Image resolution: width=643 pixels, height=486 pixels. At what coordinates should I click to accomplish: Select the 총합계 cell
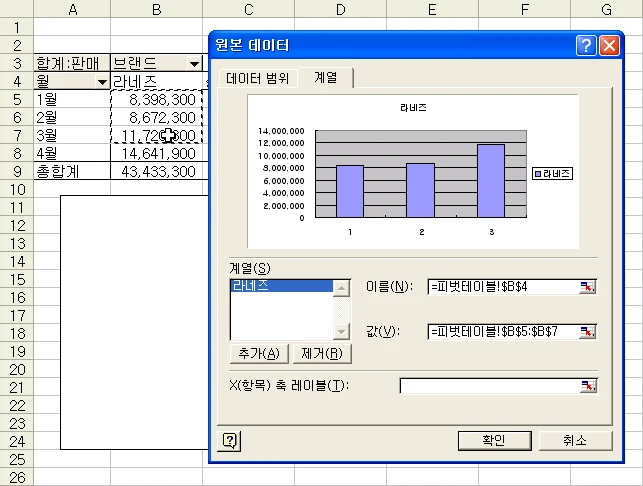pyautogui.click(x=72, y=171)
